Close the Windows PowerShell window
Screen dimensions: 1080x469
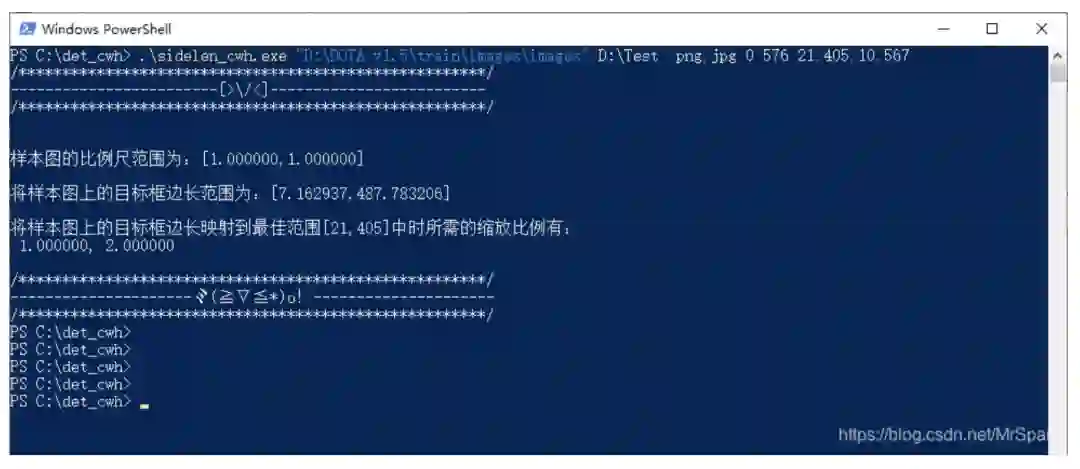point(1041,29)
